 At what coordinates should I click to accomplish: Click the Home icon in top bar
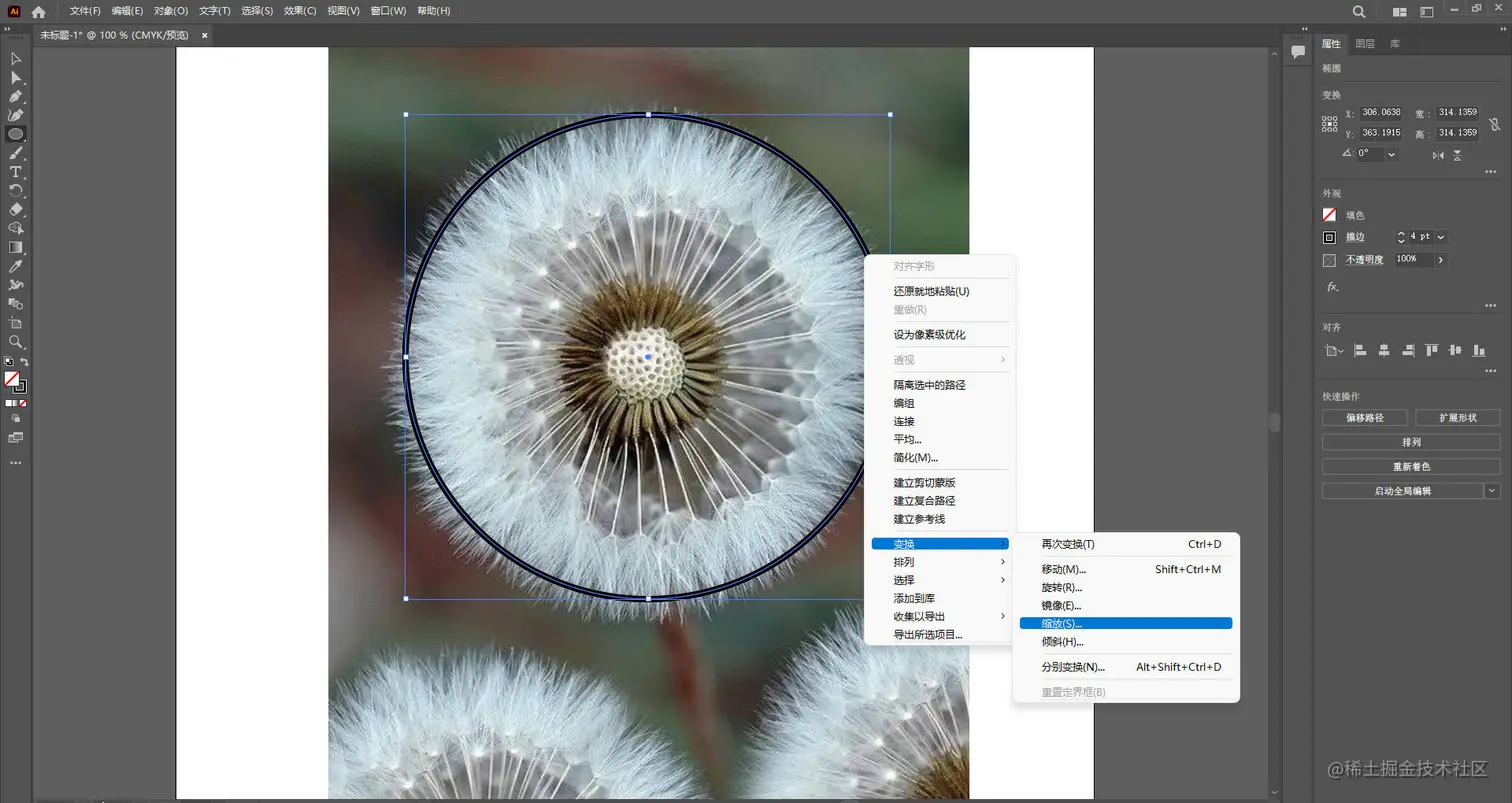click(x=38, y=11)
